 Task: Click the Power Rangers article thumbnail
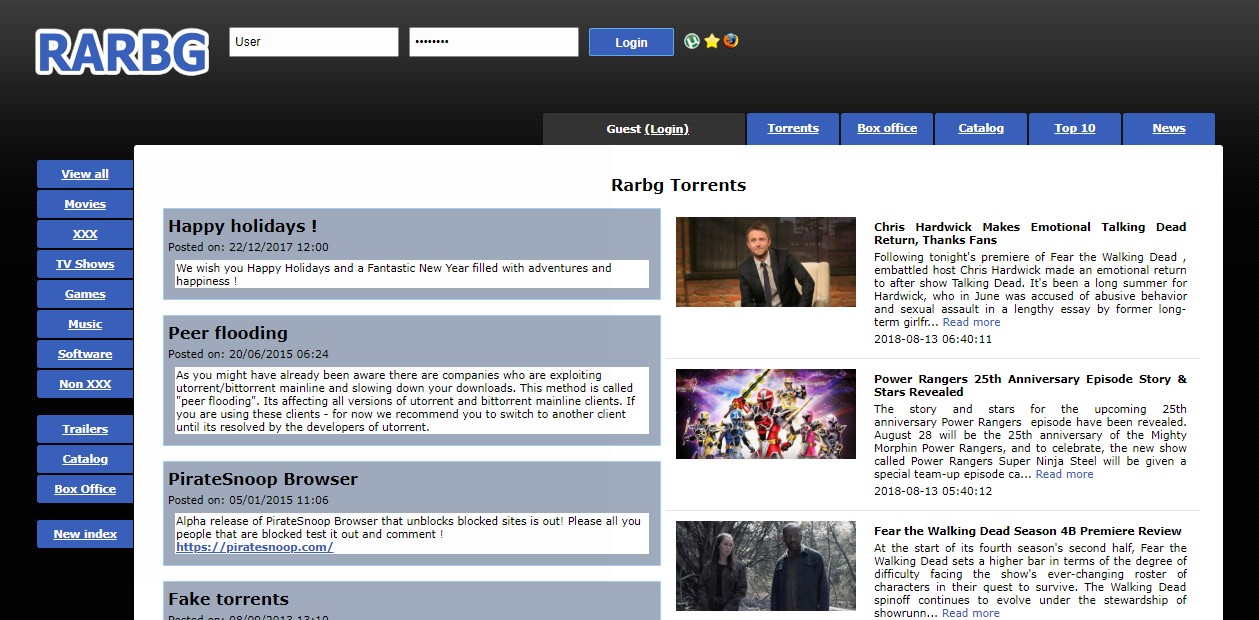pos(766,414)
